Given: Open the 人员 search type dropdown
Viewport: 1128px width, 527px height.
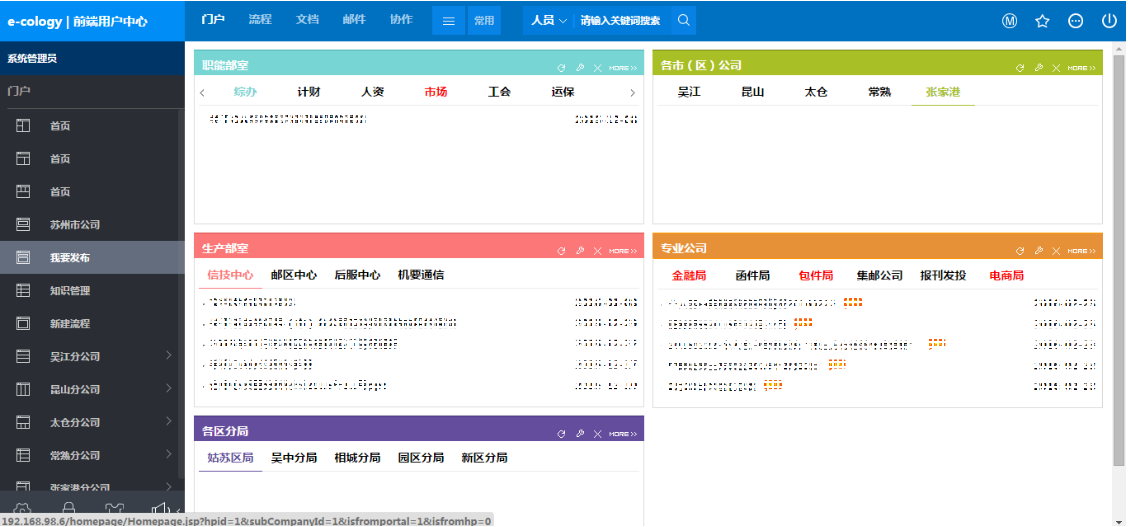Looking at the screenshot, I should click(549, 21).
